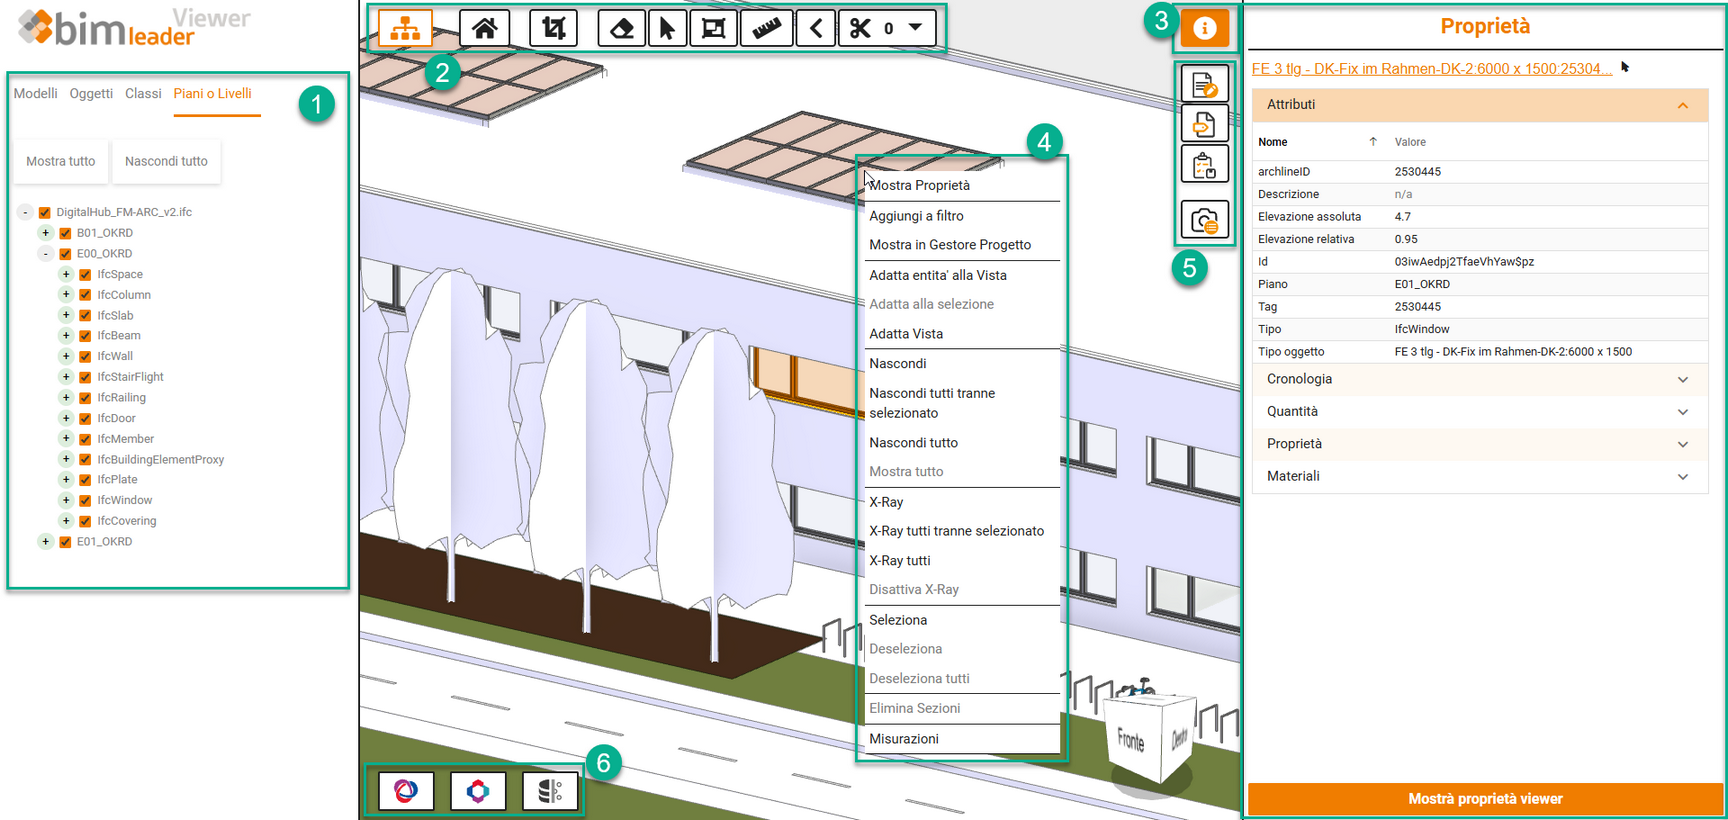Click the Mostra proprietà viewer button
The height and width of the screenshot is (820, 1728).
coord(1485,799)
